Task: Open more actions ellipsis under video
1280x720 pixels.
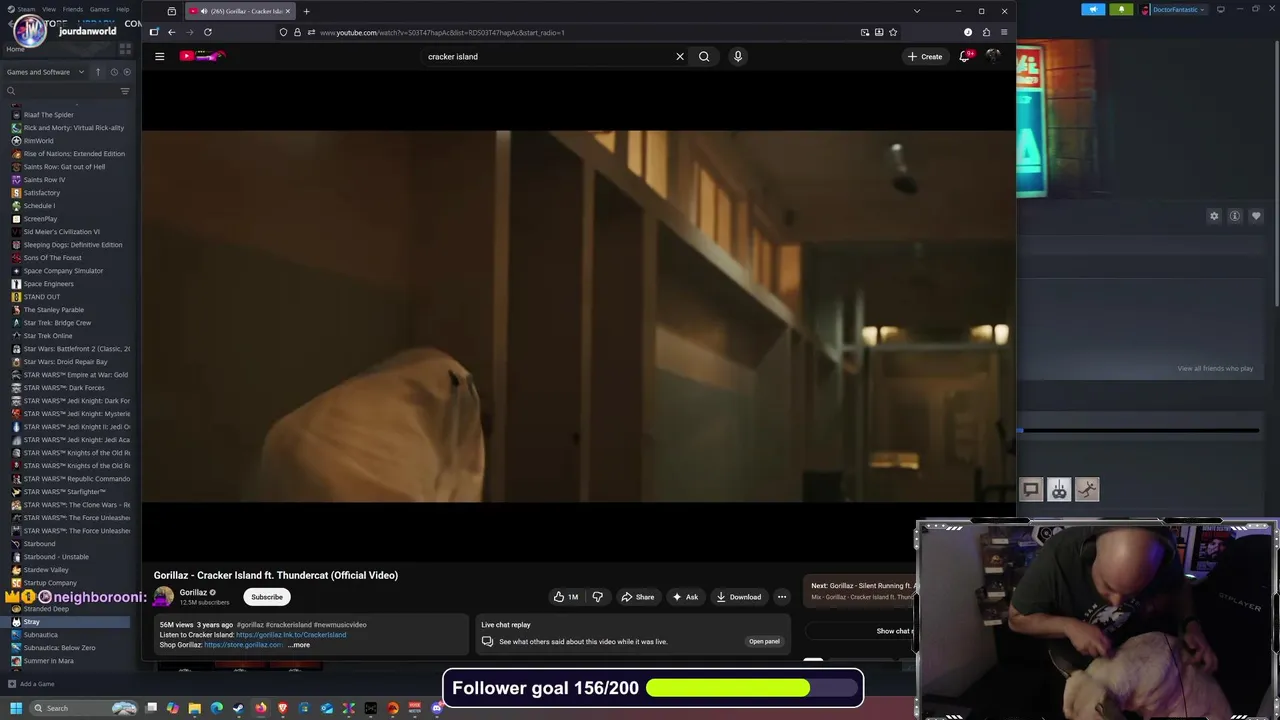Action: click(782, 597)
